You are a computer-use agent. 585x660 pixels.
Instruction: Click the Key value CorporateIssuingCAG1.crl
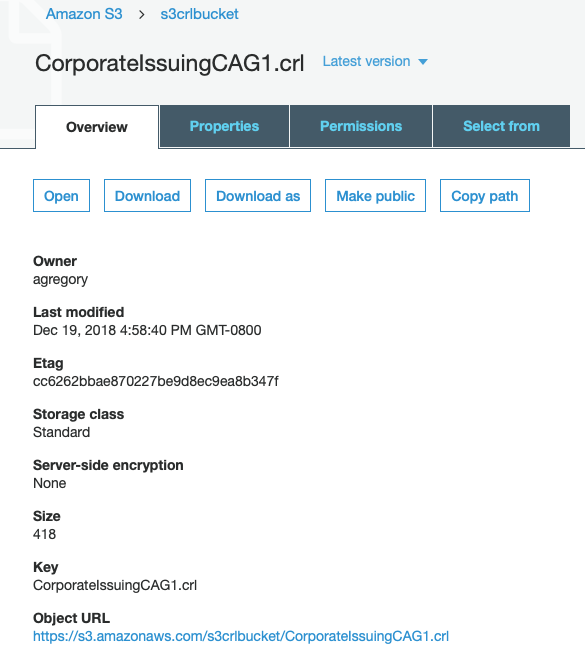point(115,585)
